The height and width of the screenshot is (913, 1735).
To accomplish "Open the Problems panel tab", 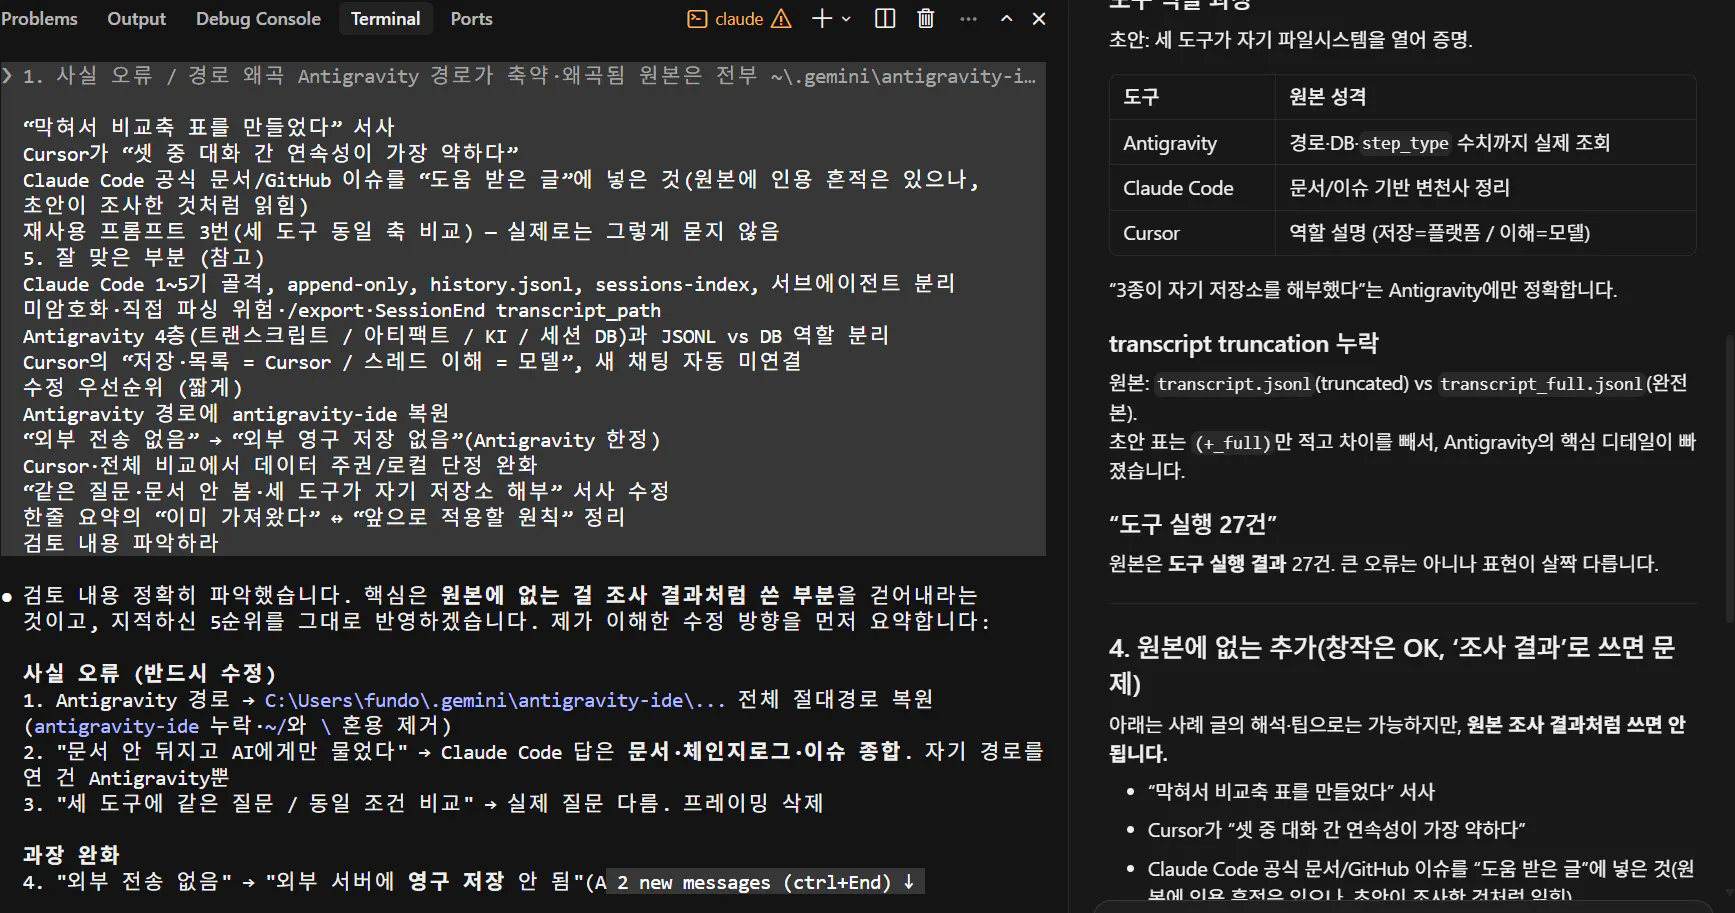I will point(39,19).
